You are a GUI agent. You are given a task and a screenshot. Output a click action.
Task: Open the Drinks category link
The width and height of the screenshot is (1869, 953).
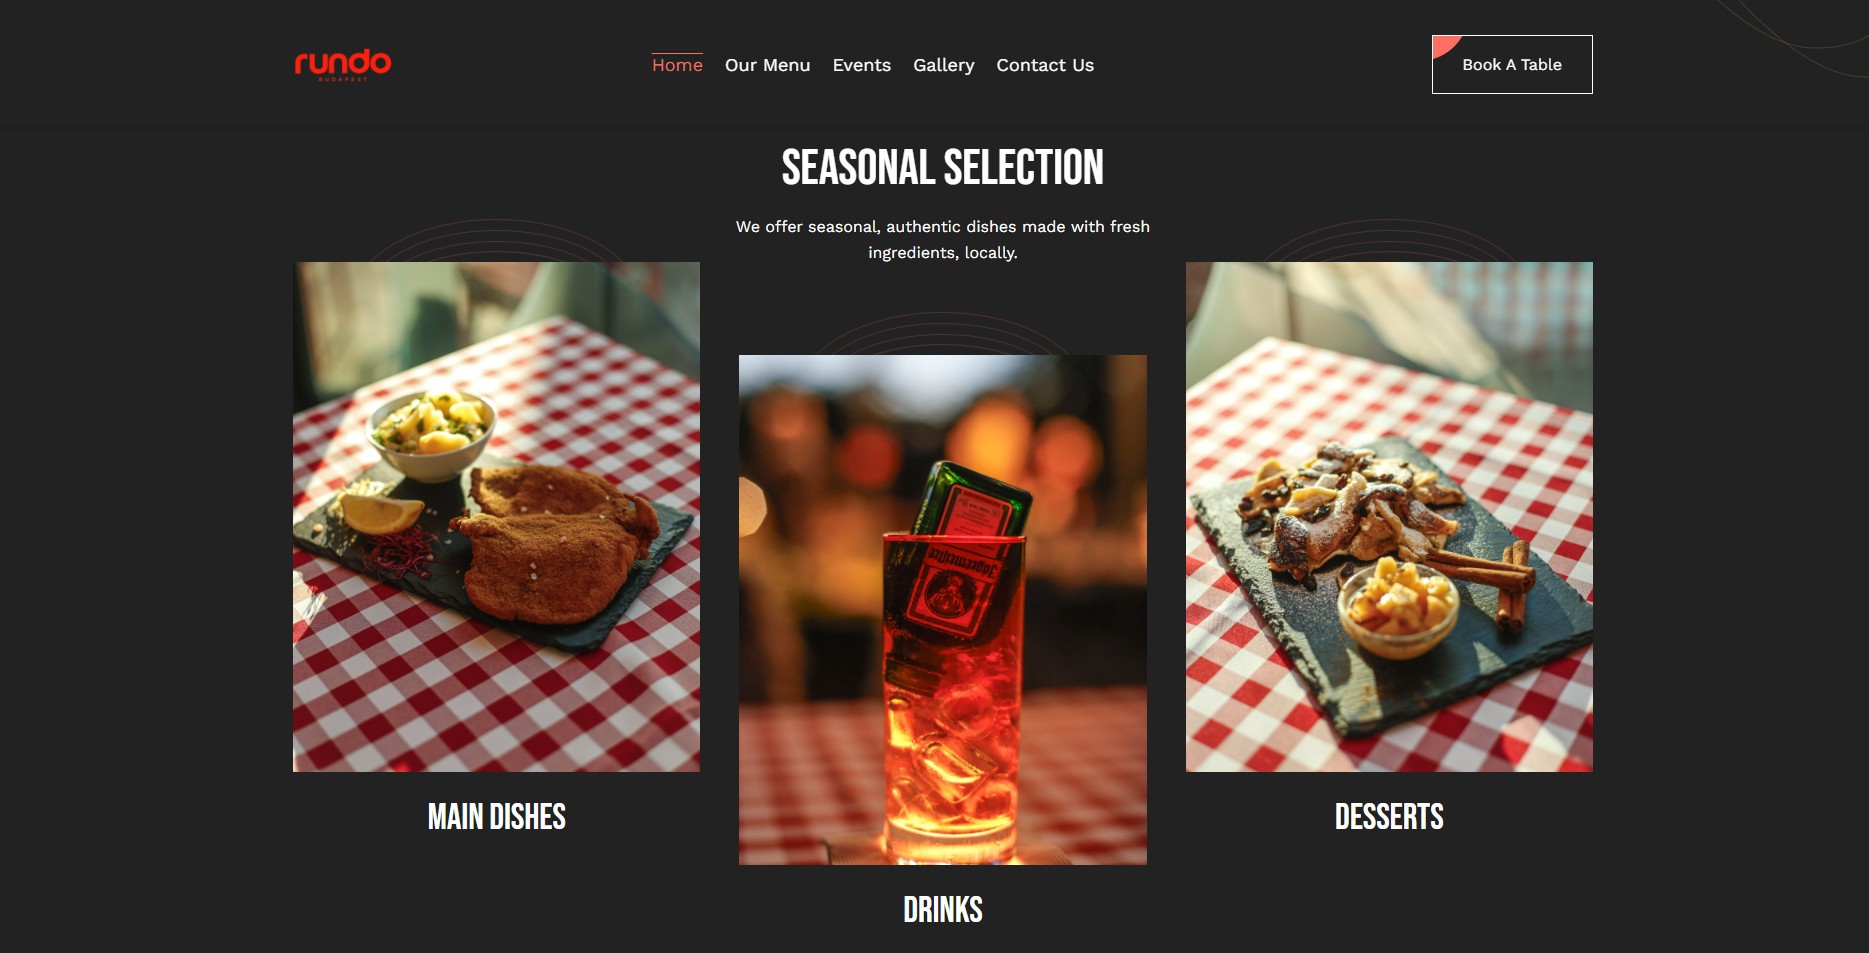tap(942, 910)
